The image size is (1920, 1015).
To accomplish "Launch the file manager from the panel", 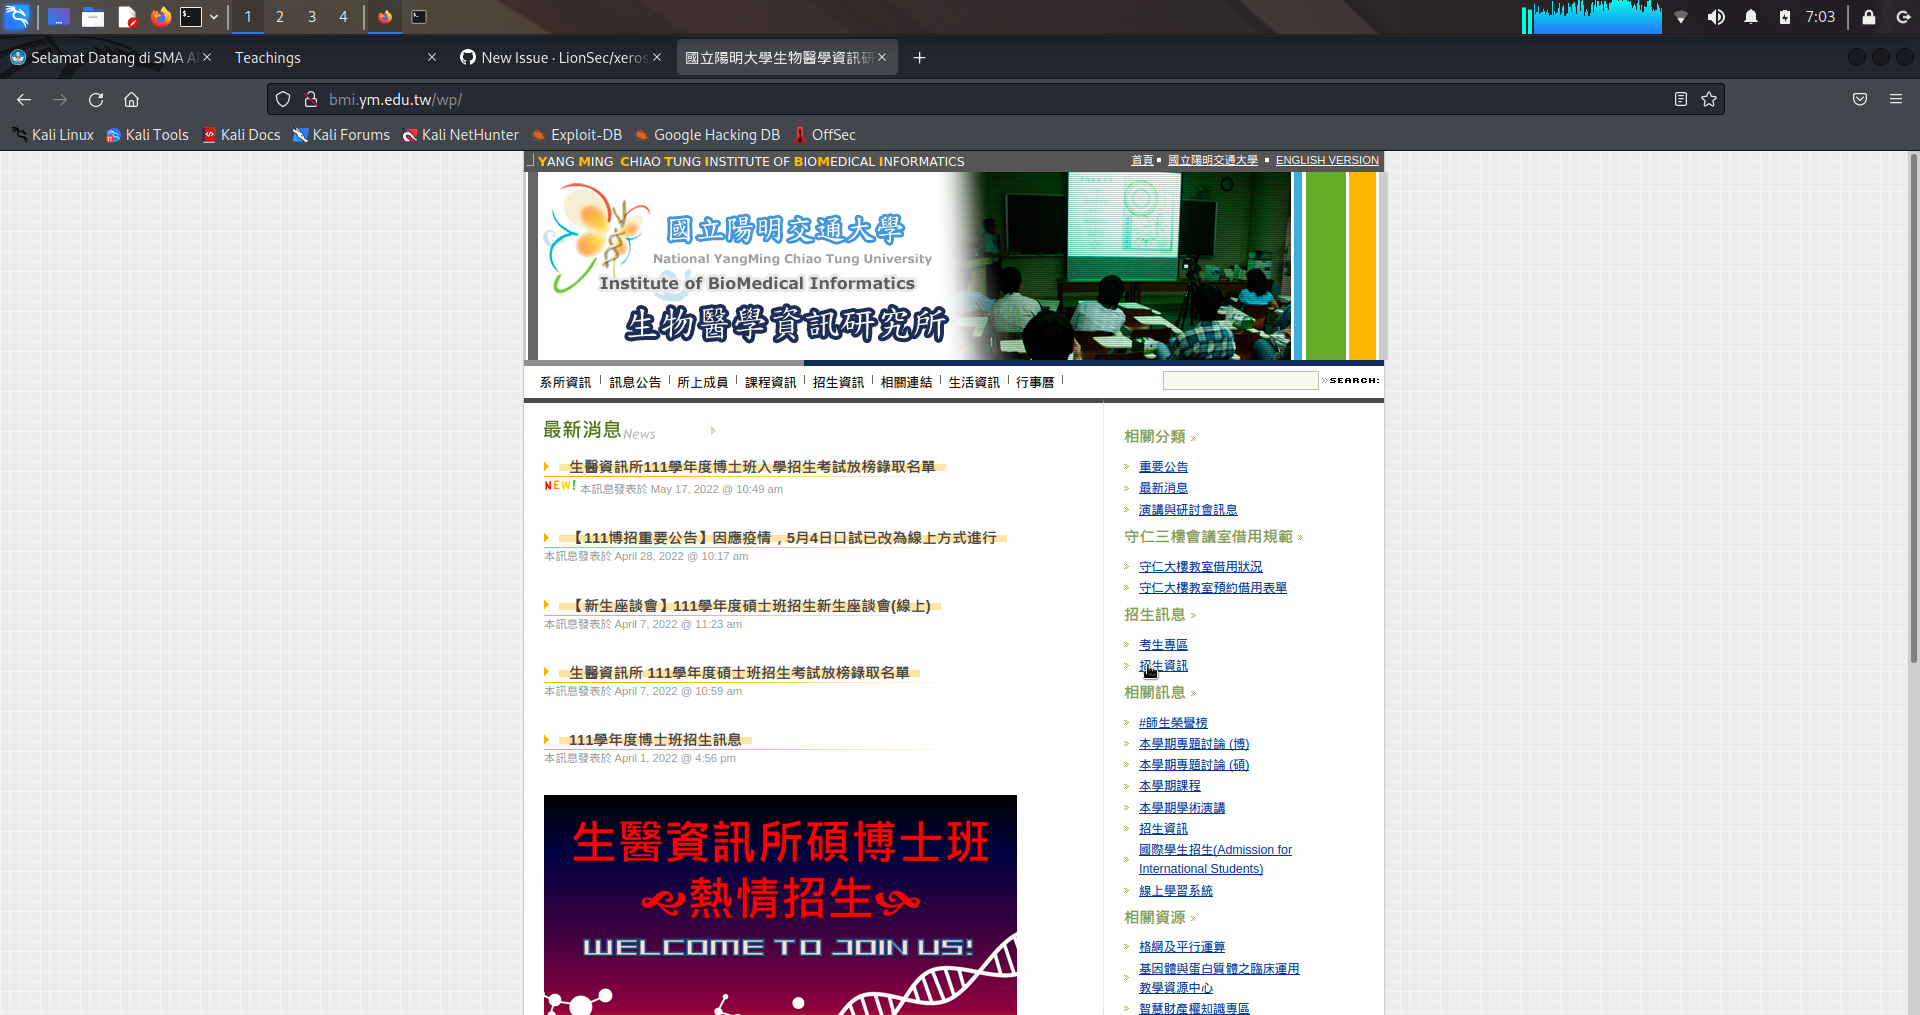I will 93,17.
